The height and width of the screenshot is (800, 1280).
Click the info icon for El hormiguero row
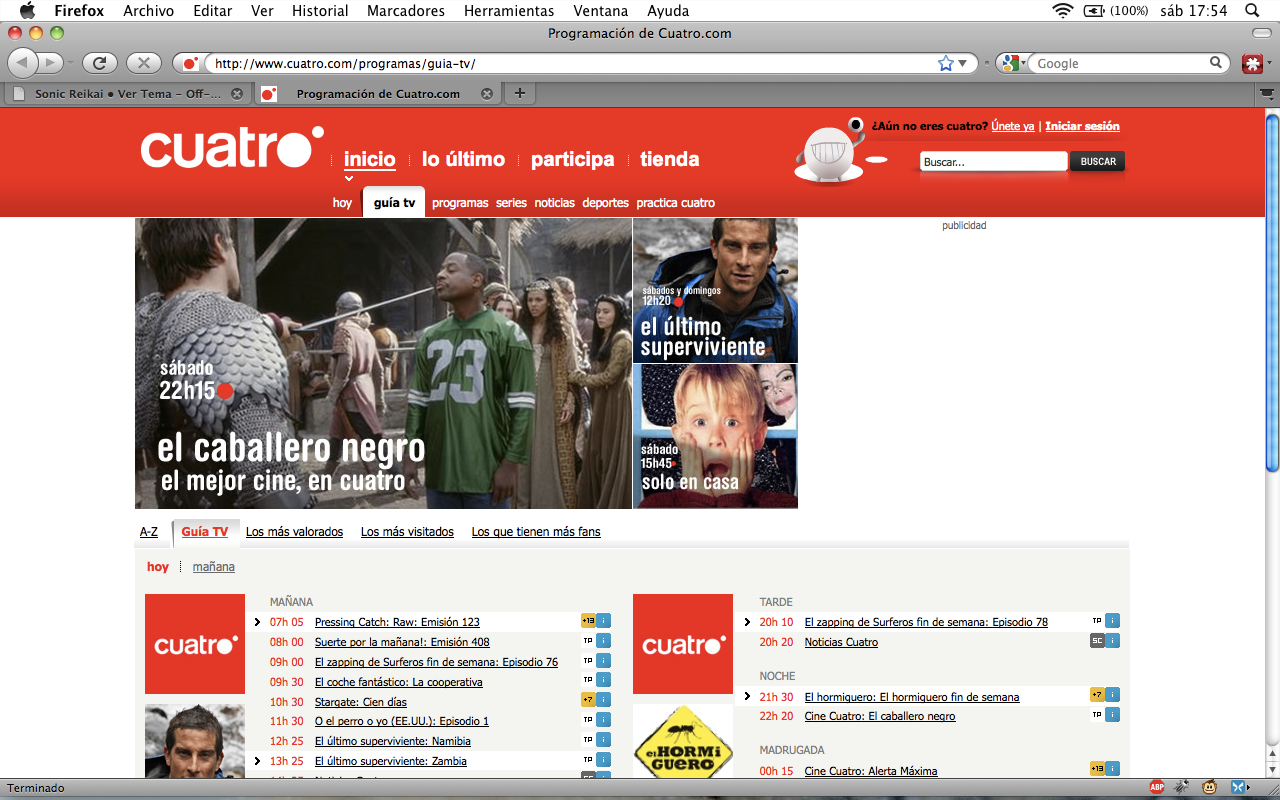(1113, 695)
